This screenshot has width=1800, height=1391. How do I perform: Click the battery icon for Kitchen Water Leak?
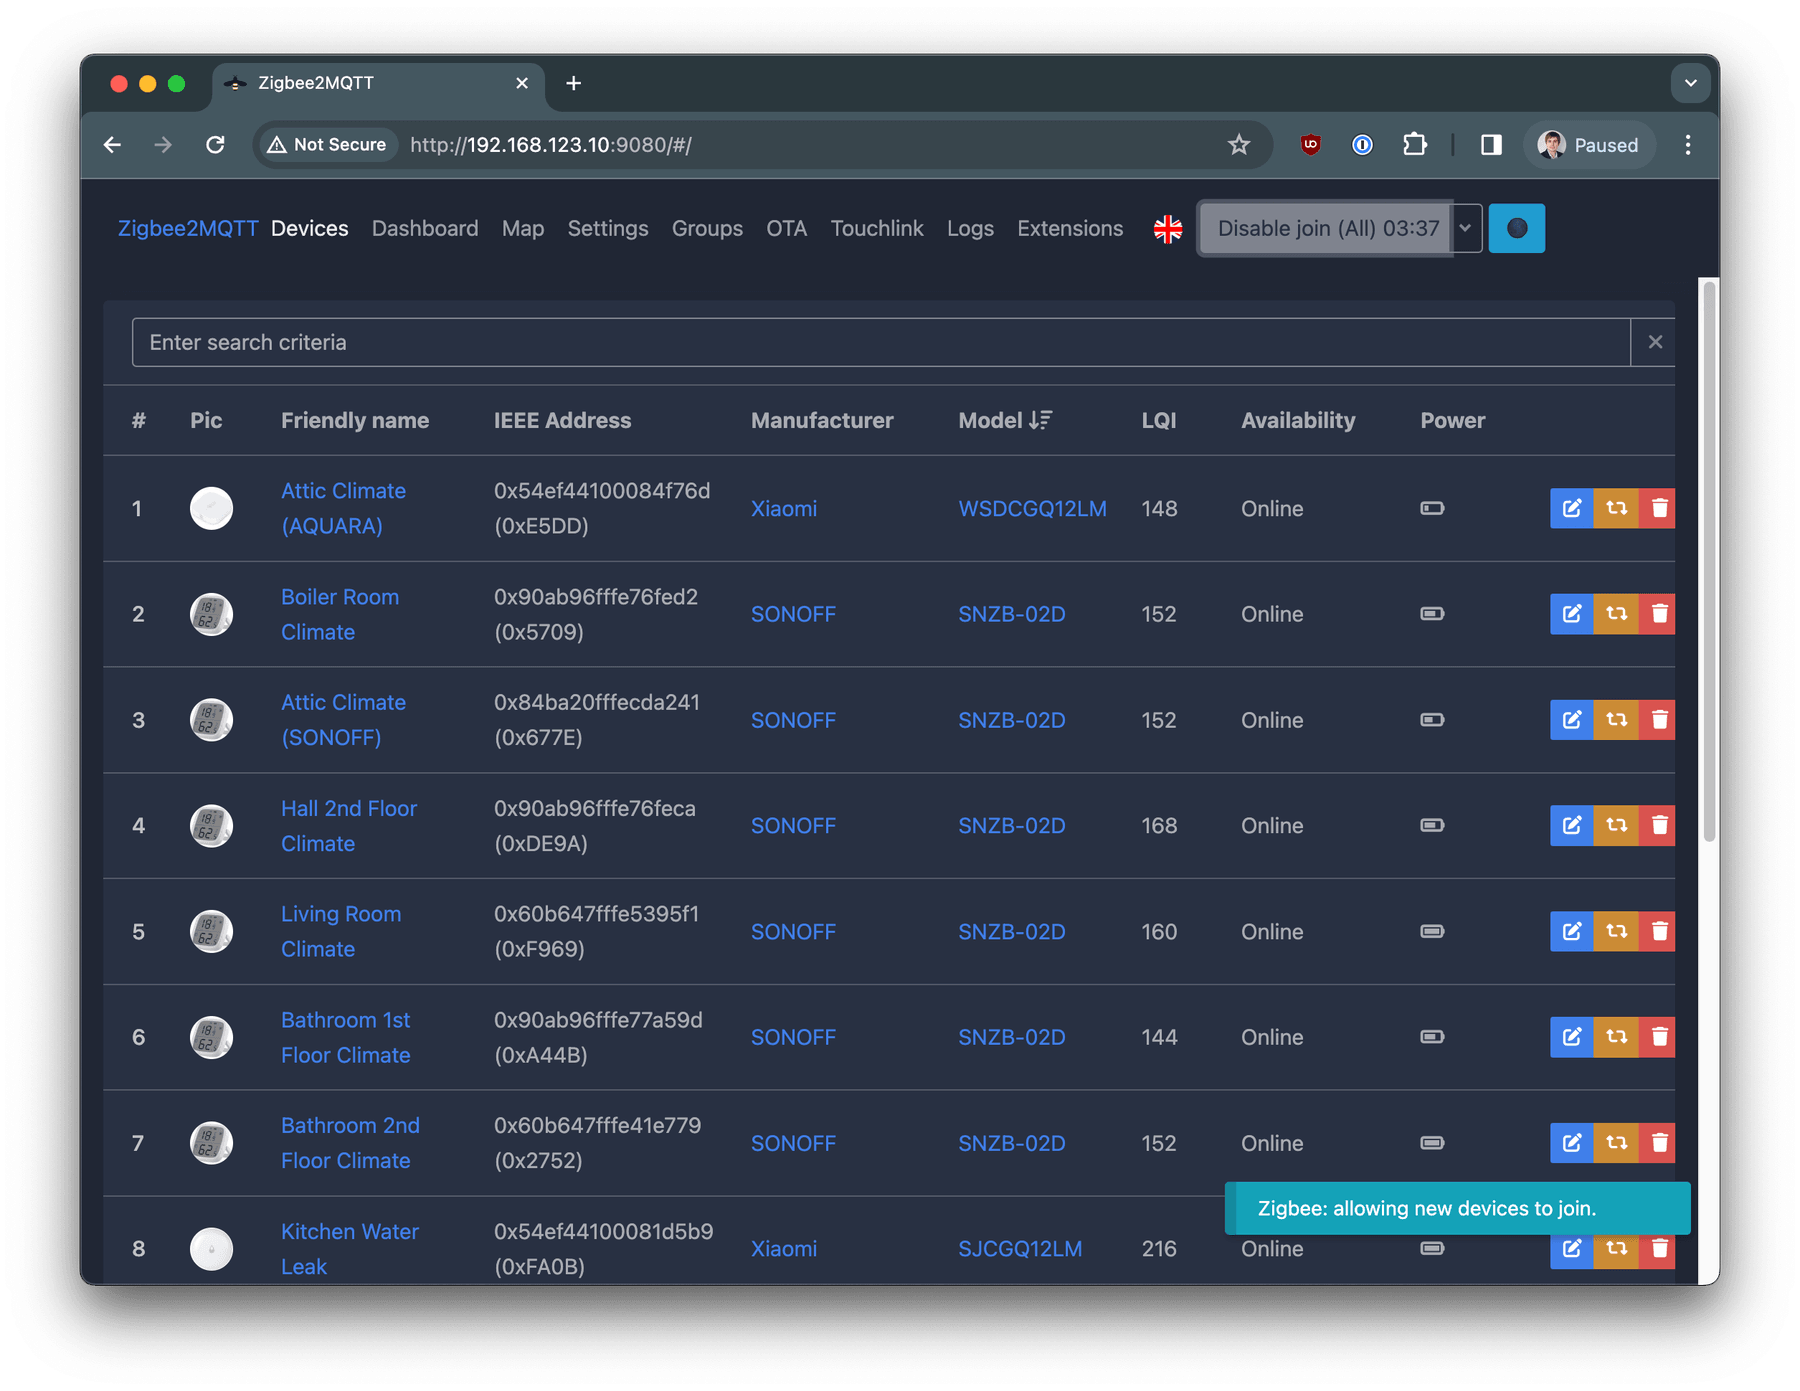click(1432, 1248)
